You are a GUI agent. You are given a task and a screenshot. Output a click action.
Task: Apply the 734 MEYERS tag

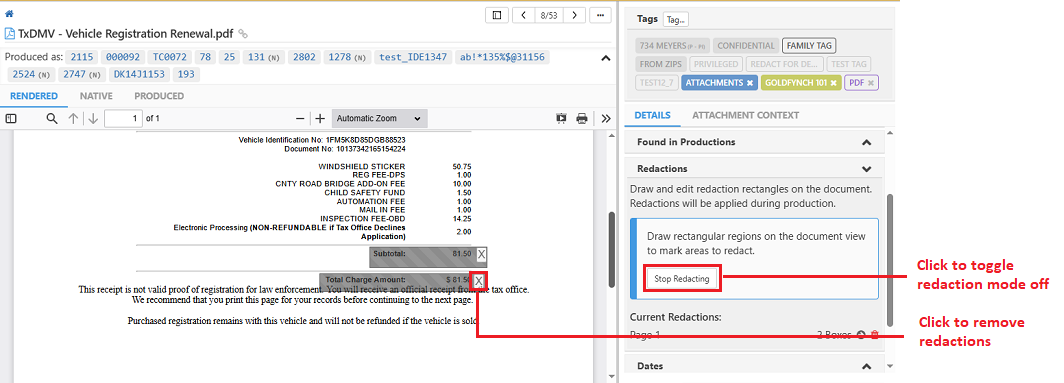[671, 45]
